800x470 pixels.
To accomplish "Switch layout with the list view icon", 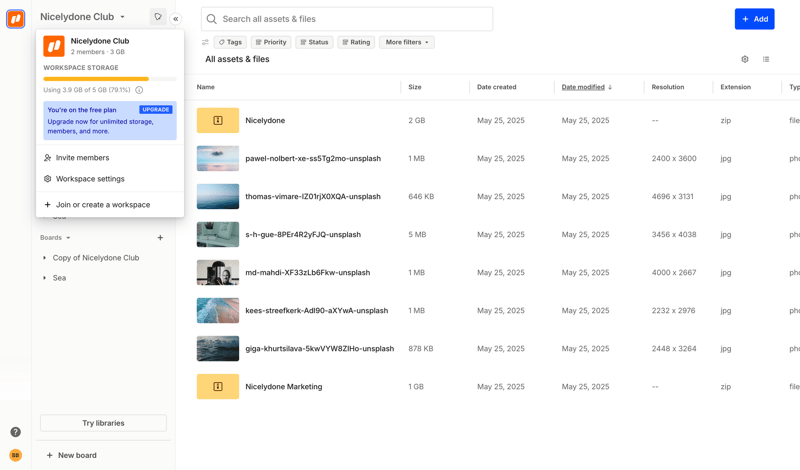I will click(x=766, y=59).
